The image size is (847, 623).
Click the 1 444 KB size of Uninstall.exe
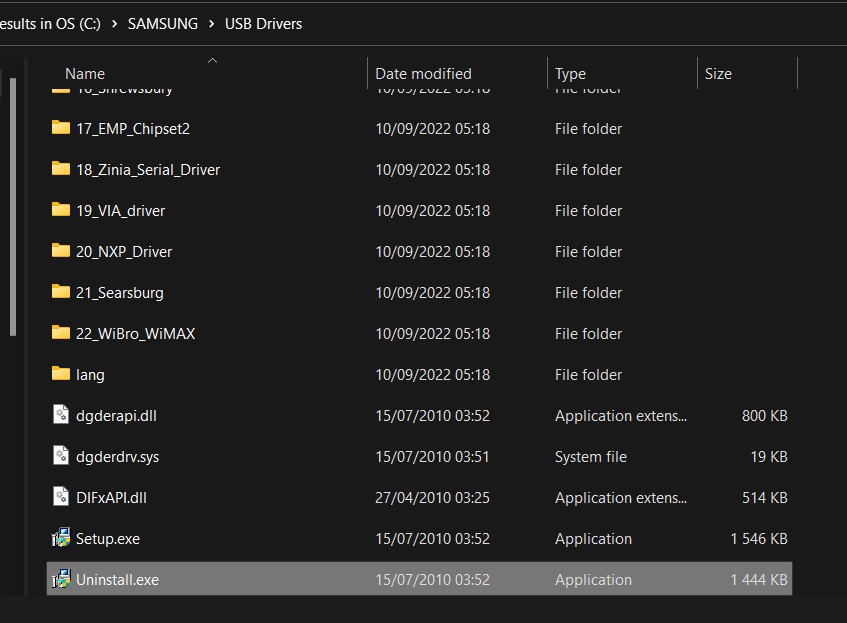tap(759, 580)
